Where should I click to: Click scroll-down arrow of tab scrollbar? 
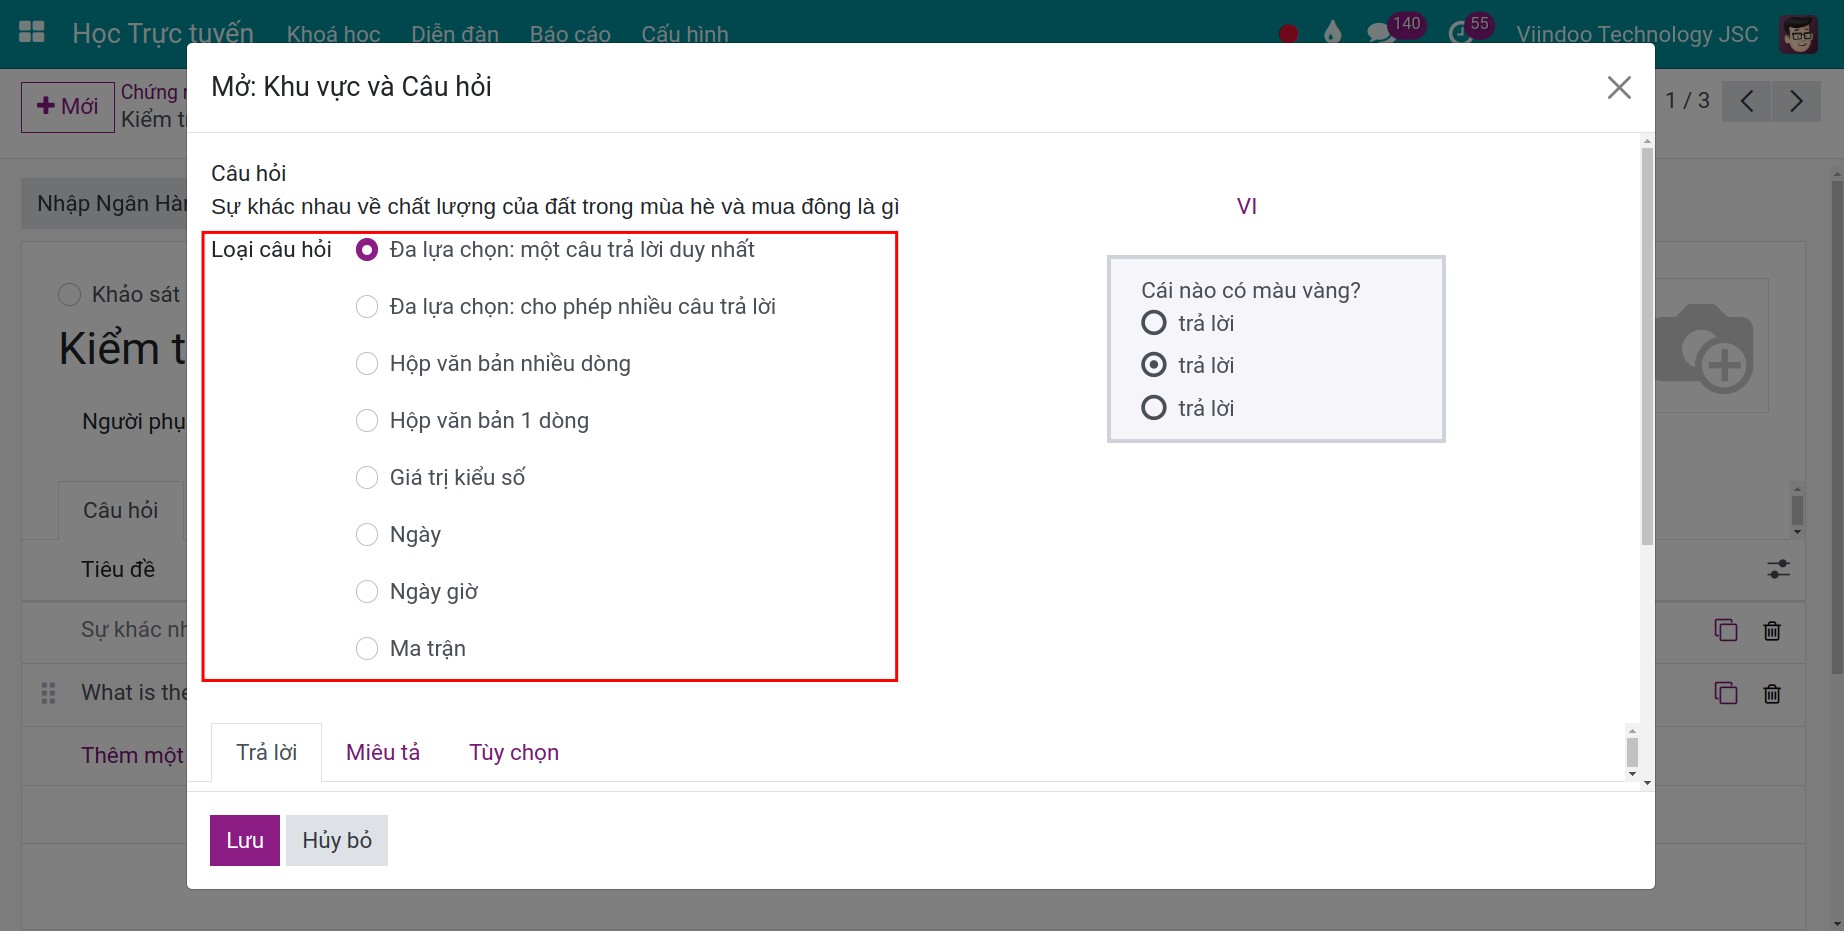tap(1632, 774)
